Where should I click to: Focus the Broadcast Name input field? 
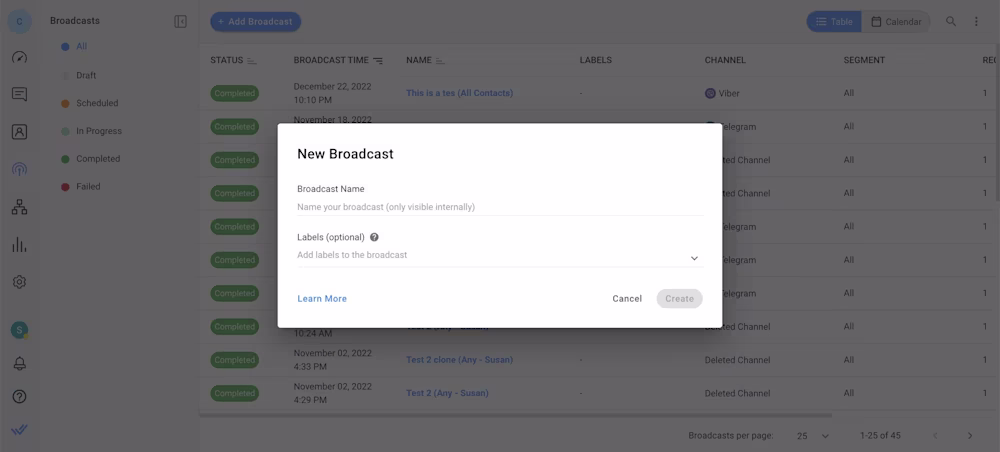[x=500, y=207]
